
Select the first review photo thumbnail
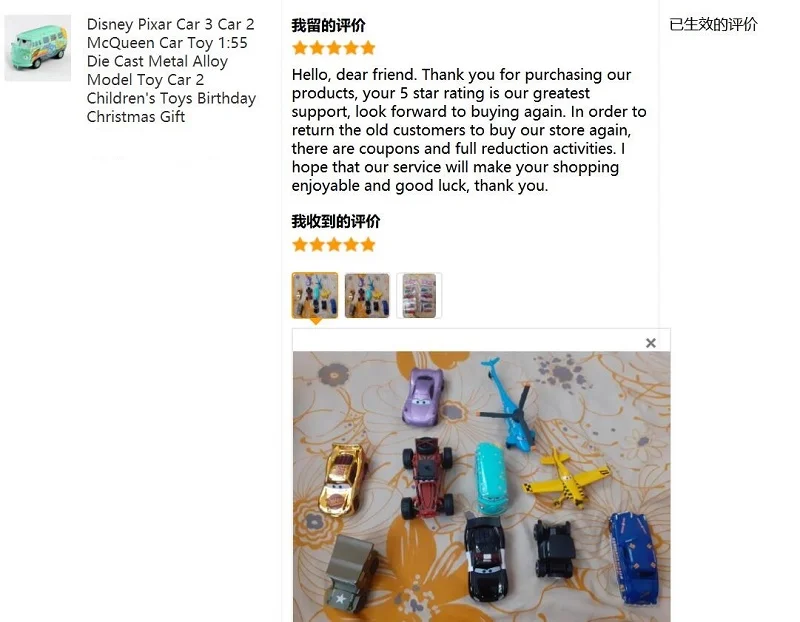315,295
